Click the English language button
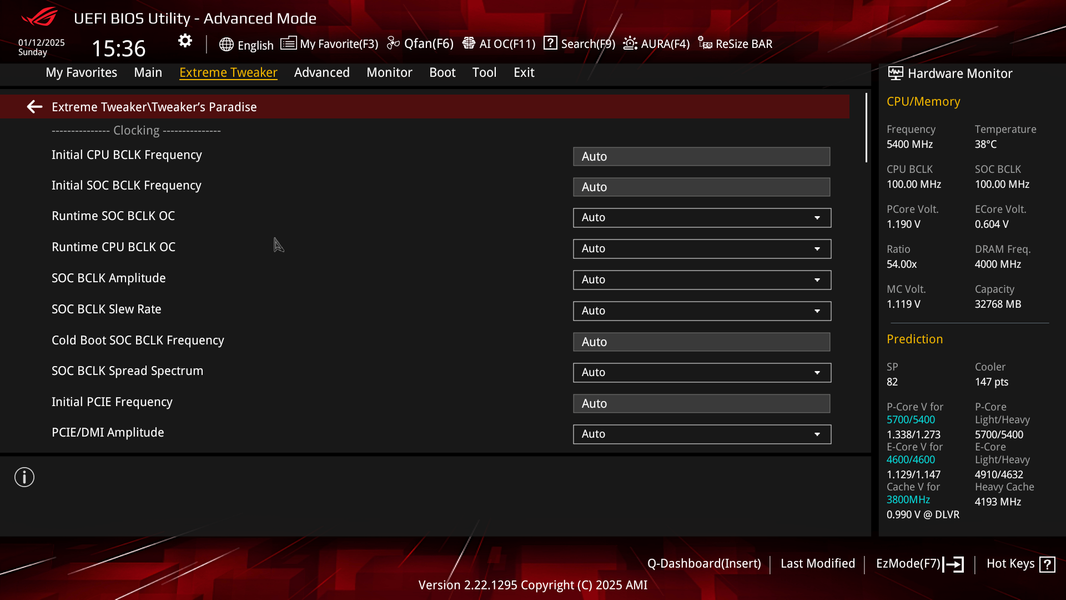Image resolution: width=1066 pixels, height=600 pixels. pyautogui.click(x=256, y=46)
